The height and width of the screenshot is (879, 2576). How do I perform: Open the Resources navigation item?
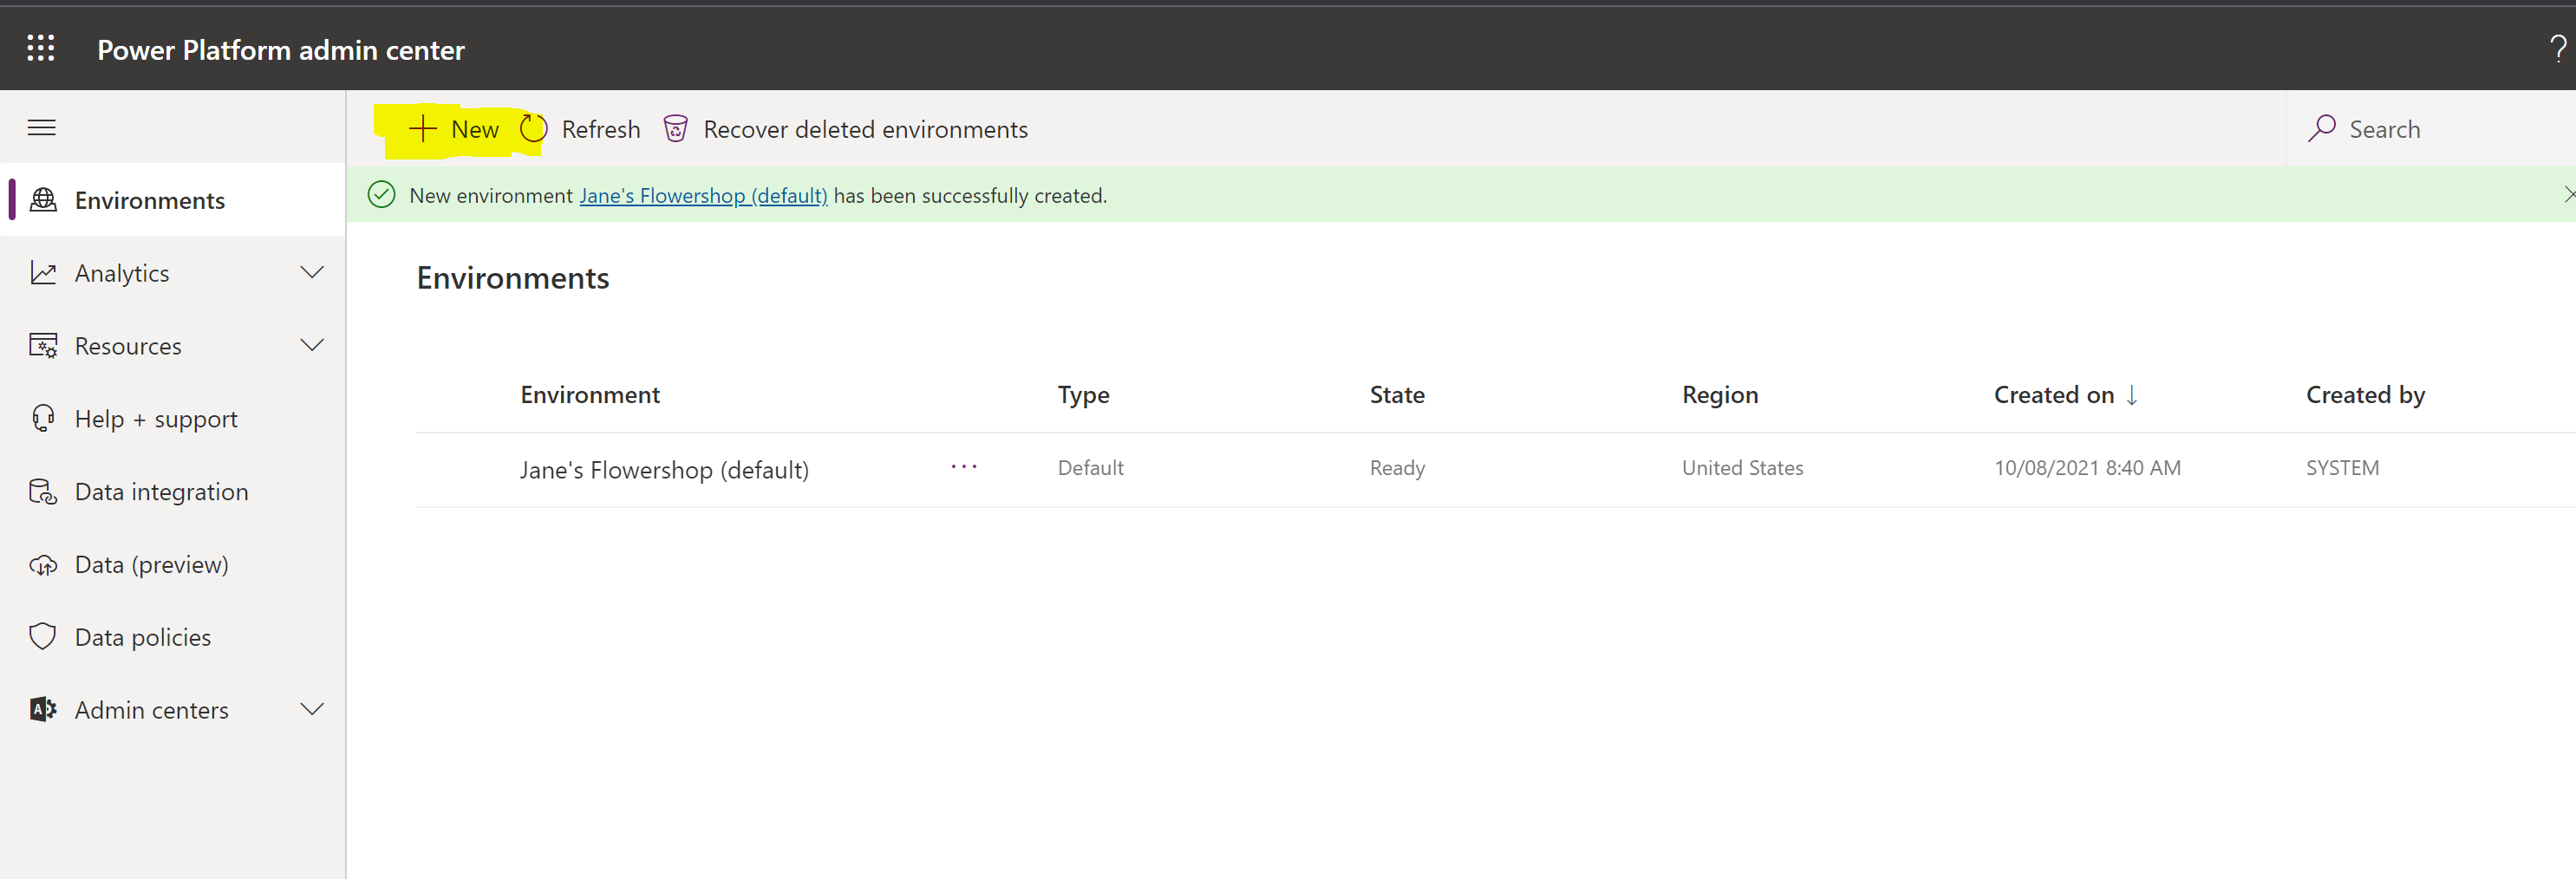point(173,346)
